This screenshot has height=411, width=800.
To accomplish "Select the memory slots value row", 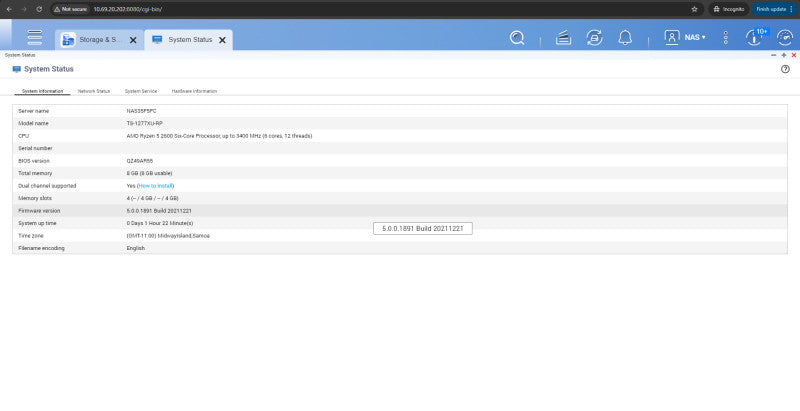I will 153,198.
